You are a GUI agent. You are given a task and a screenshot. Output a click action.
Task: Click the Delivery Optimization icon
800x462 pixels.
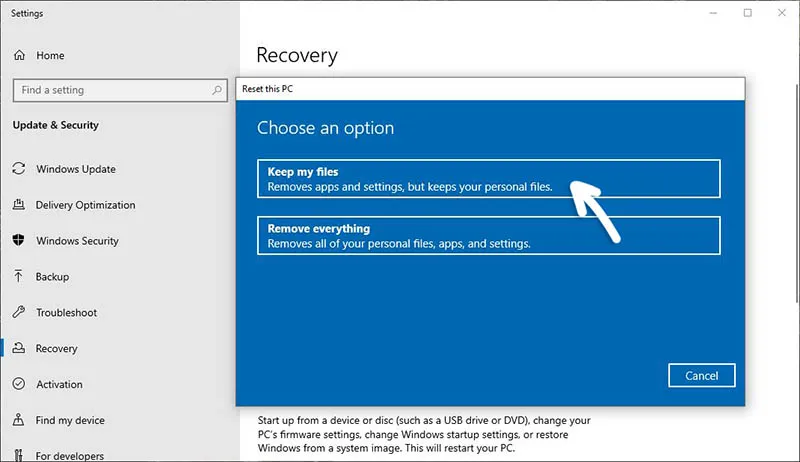point(19,205)
